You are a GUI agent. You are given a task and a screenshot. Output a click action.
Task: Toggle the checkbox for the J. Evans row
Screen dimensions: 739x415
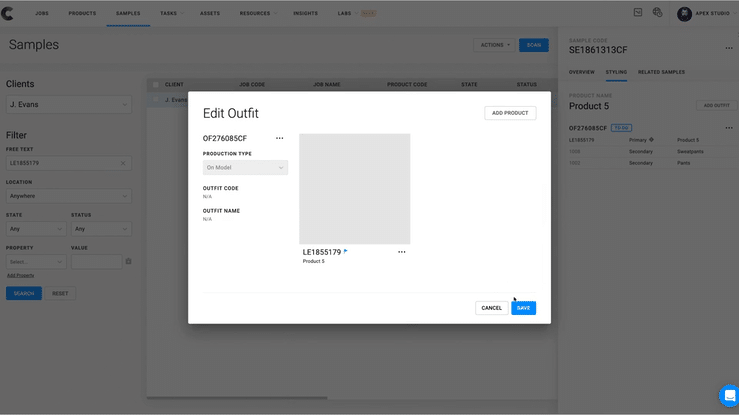coord(156,100)
